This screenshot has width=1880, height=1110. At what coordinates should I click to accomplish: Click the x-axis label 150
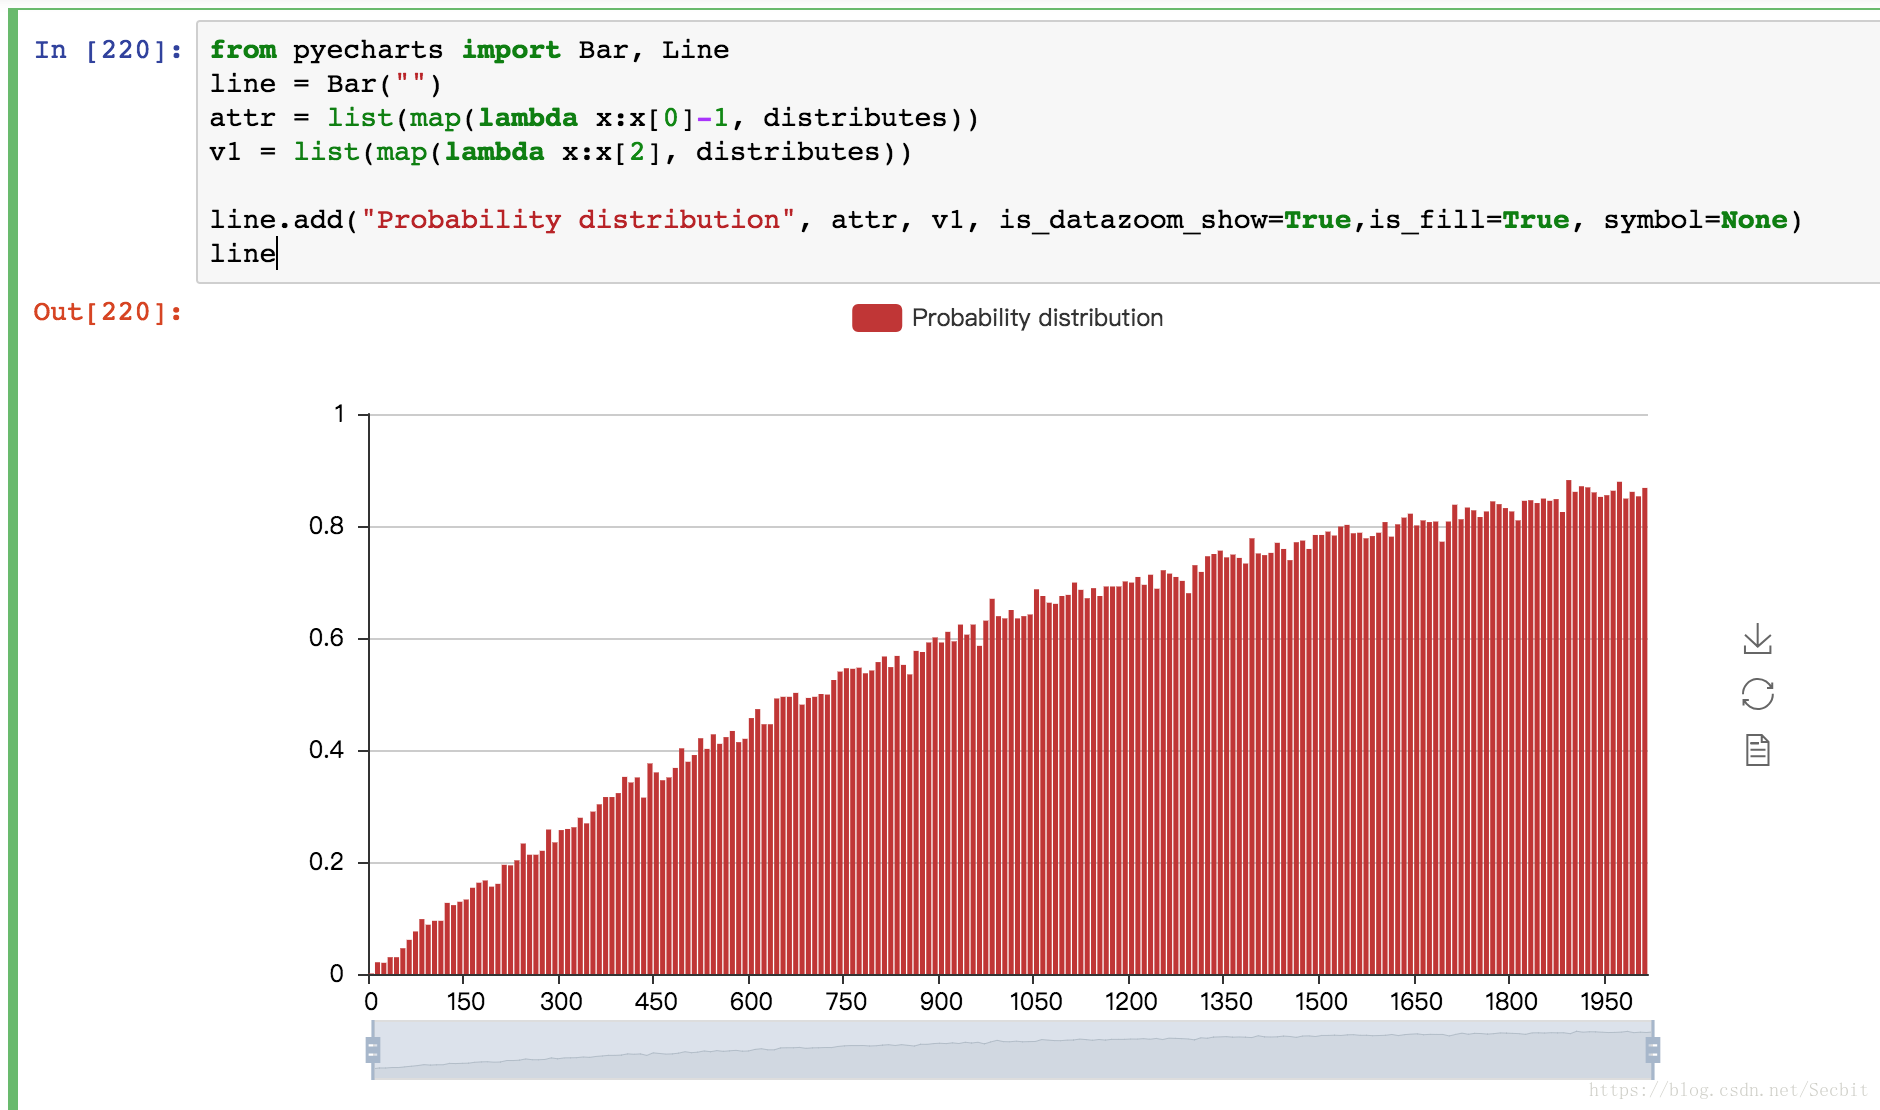tap(465, 1001)
